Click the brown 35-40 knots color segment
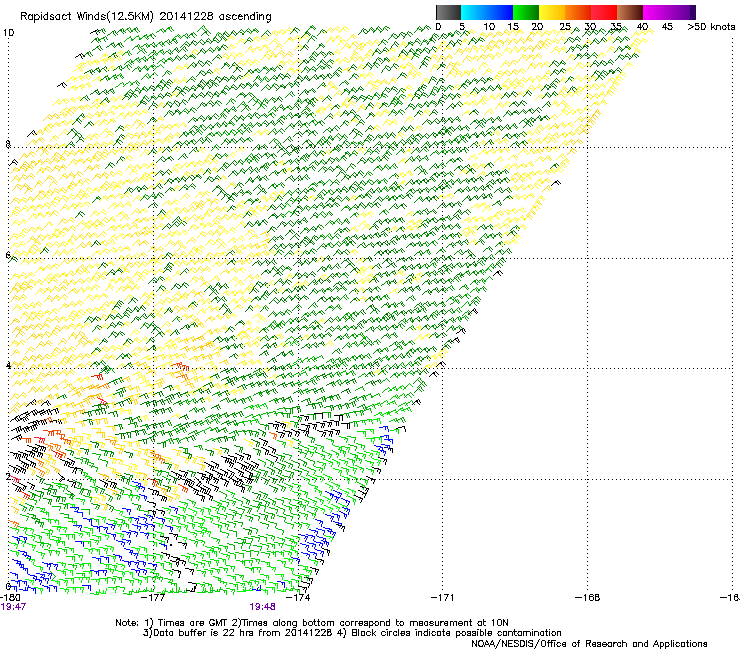Viewport: 740px width, 650px height. pos(630,12)
